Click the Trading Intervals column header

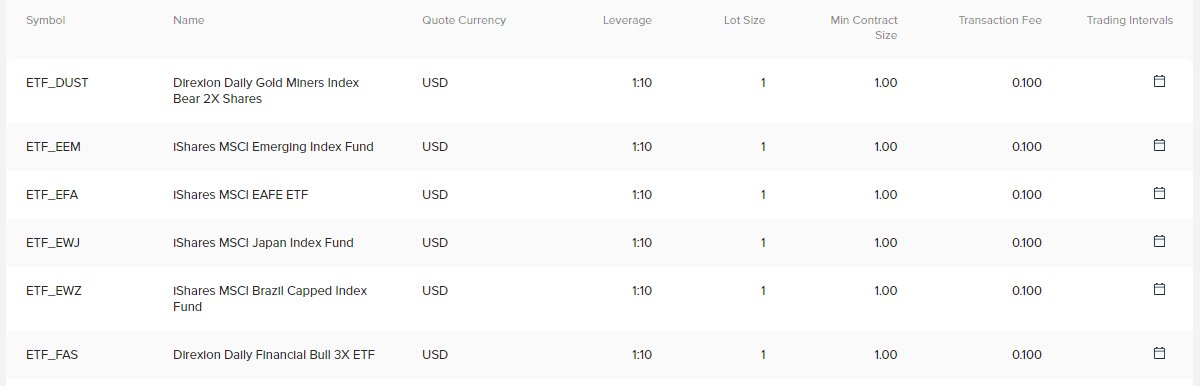(1130, 20)
